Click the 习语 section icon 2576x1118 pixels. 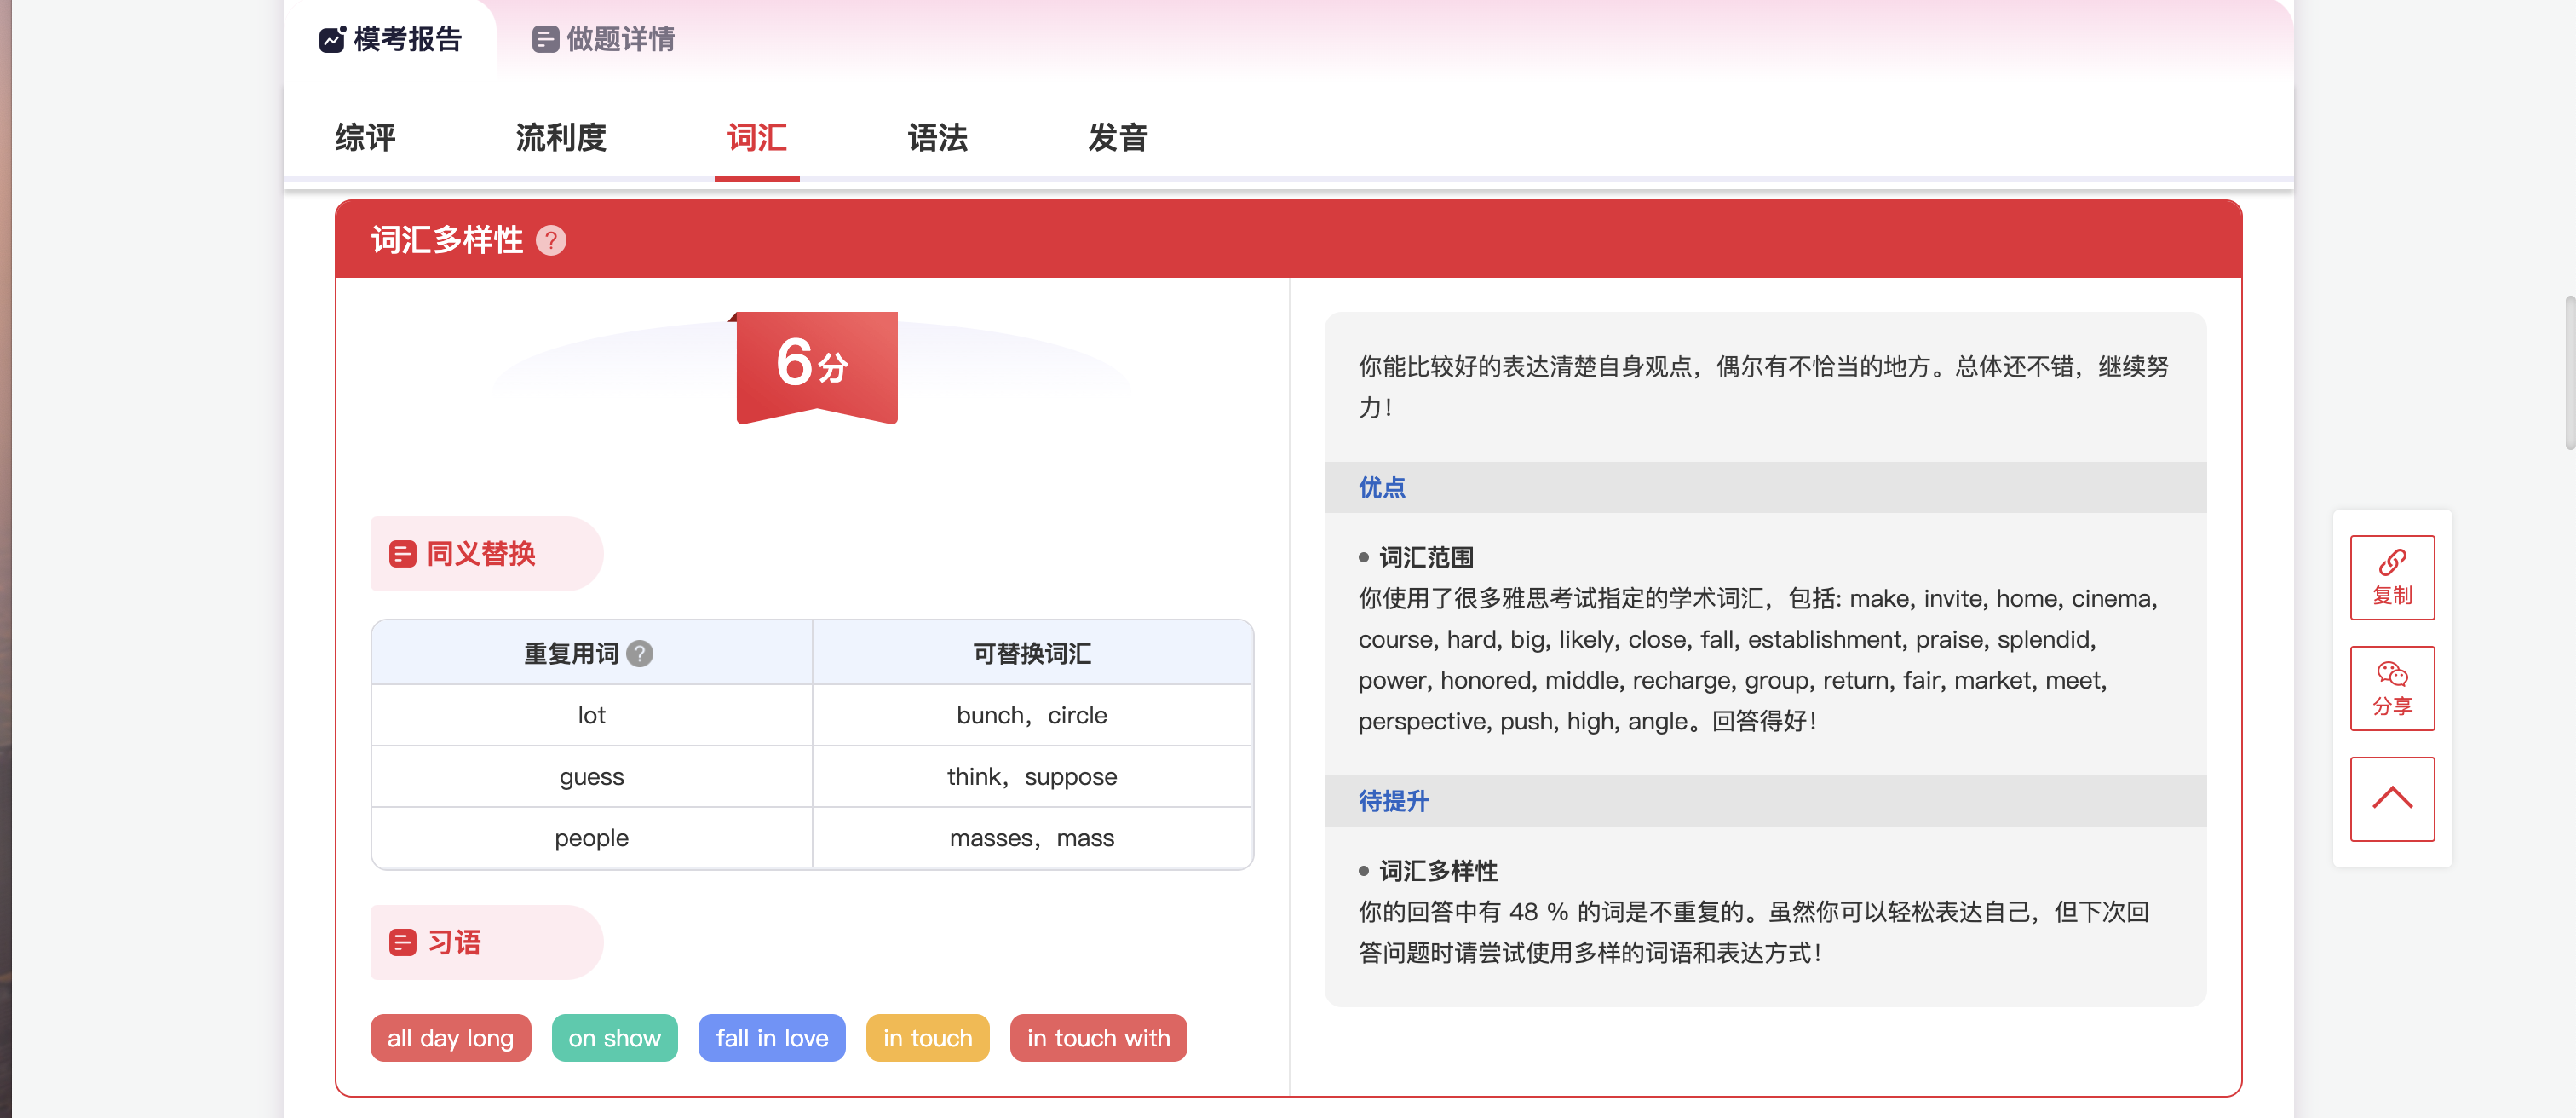pyautogui.click(x=403, y=942)
